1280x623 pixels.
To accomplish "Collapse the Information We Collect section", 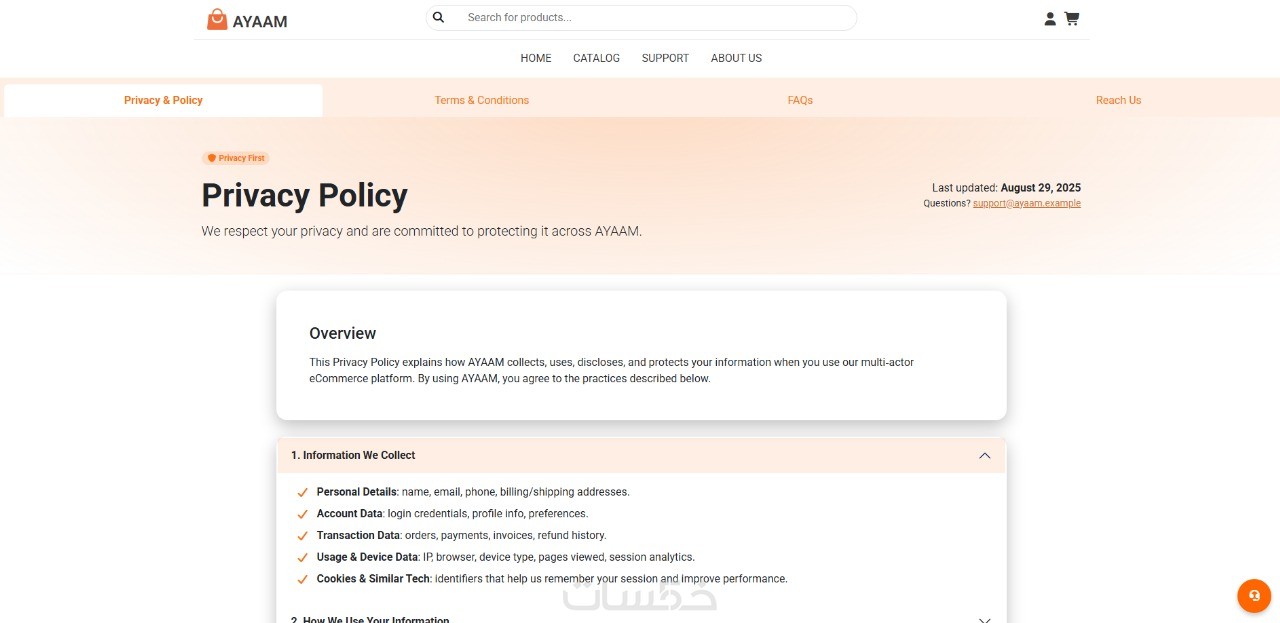I will point(984,455).
